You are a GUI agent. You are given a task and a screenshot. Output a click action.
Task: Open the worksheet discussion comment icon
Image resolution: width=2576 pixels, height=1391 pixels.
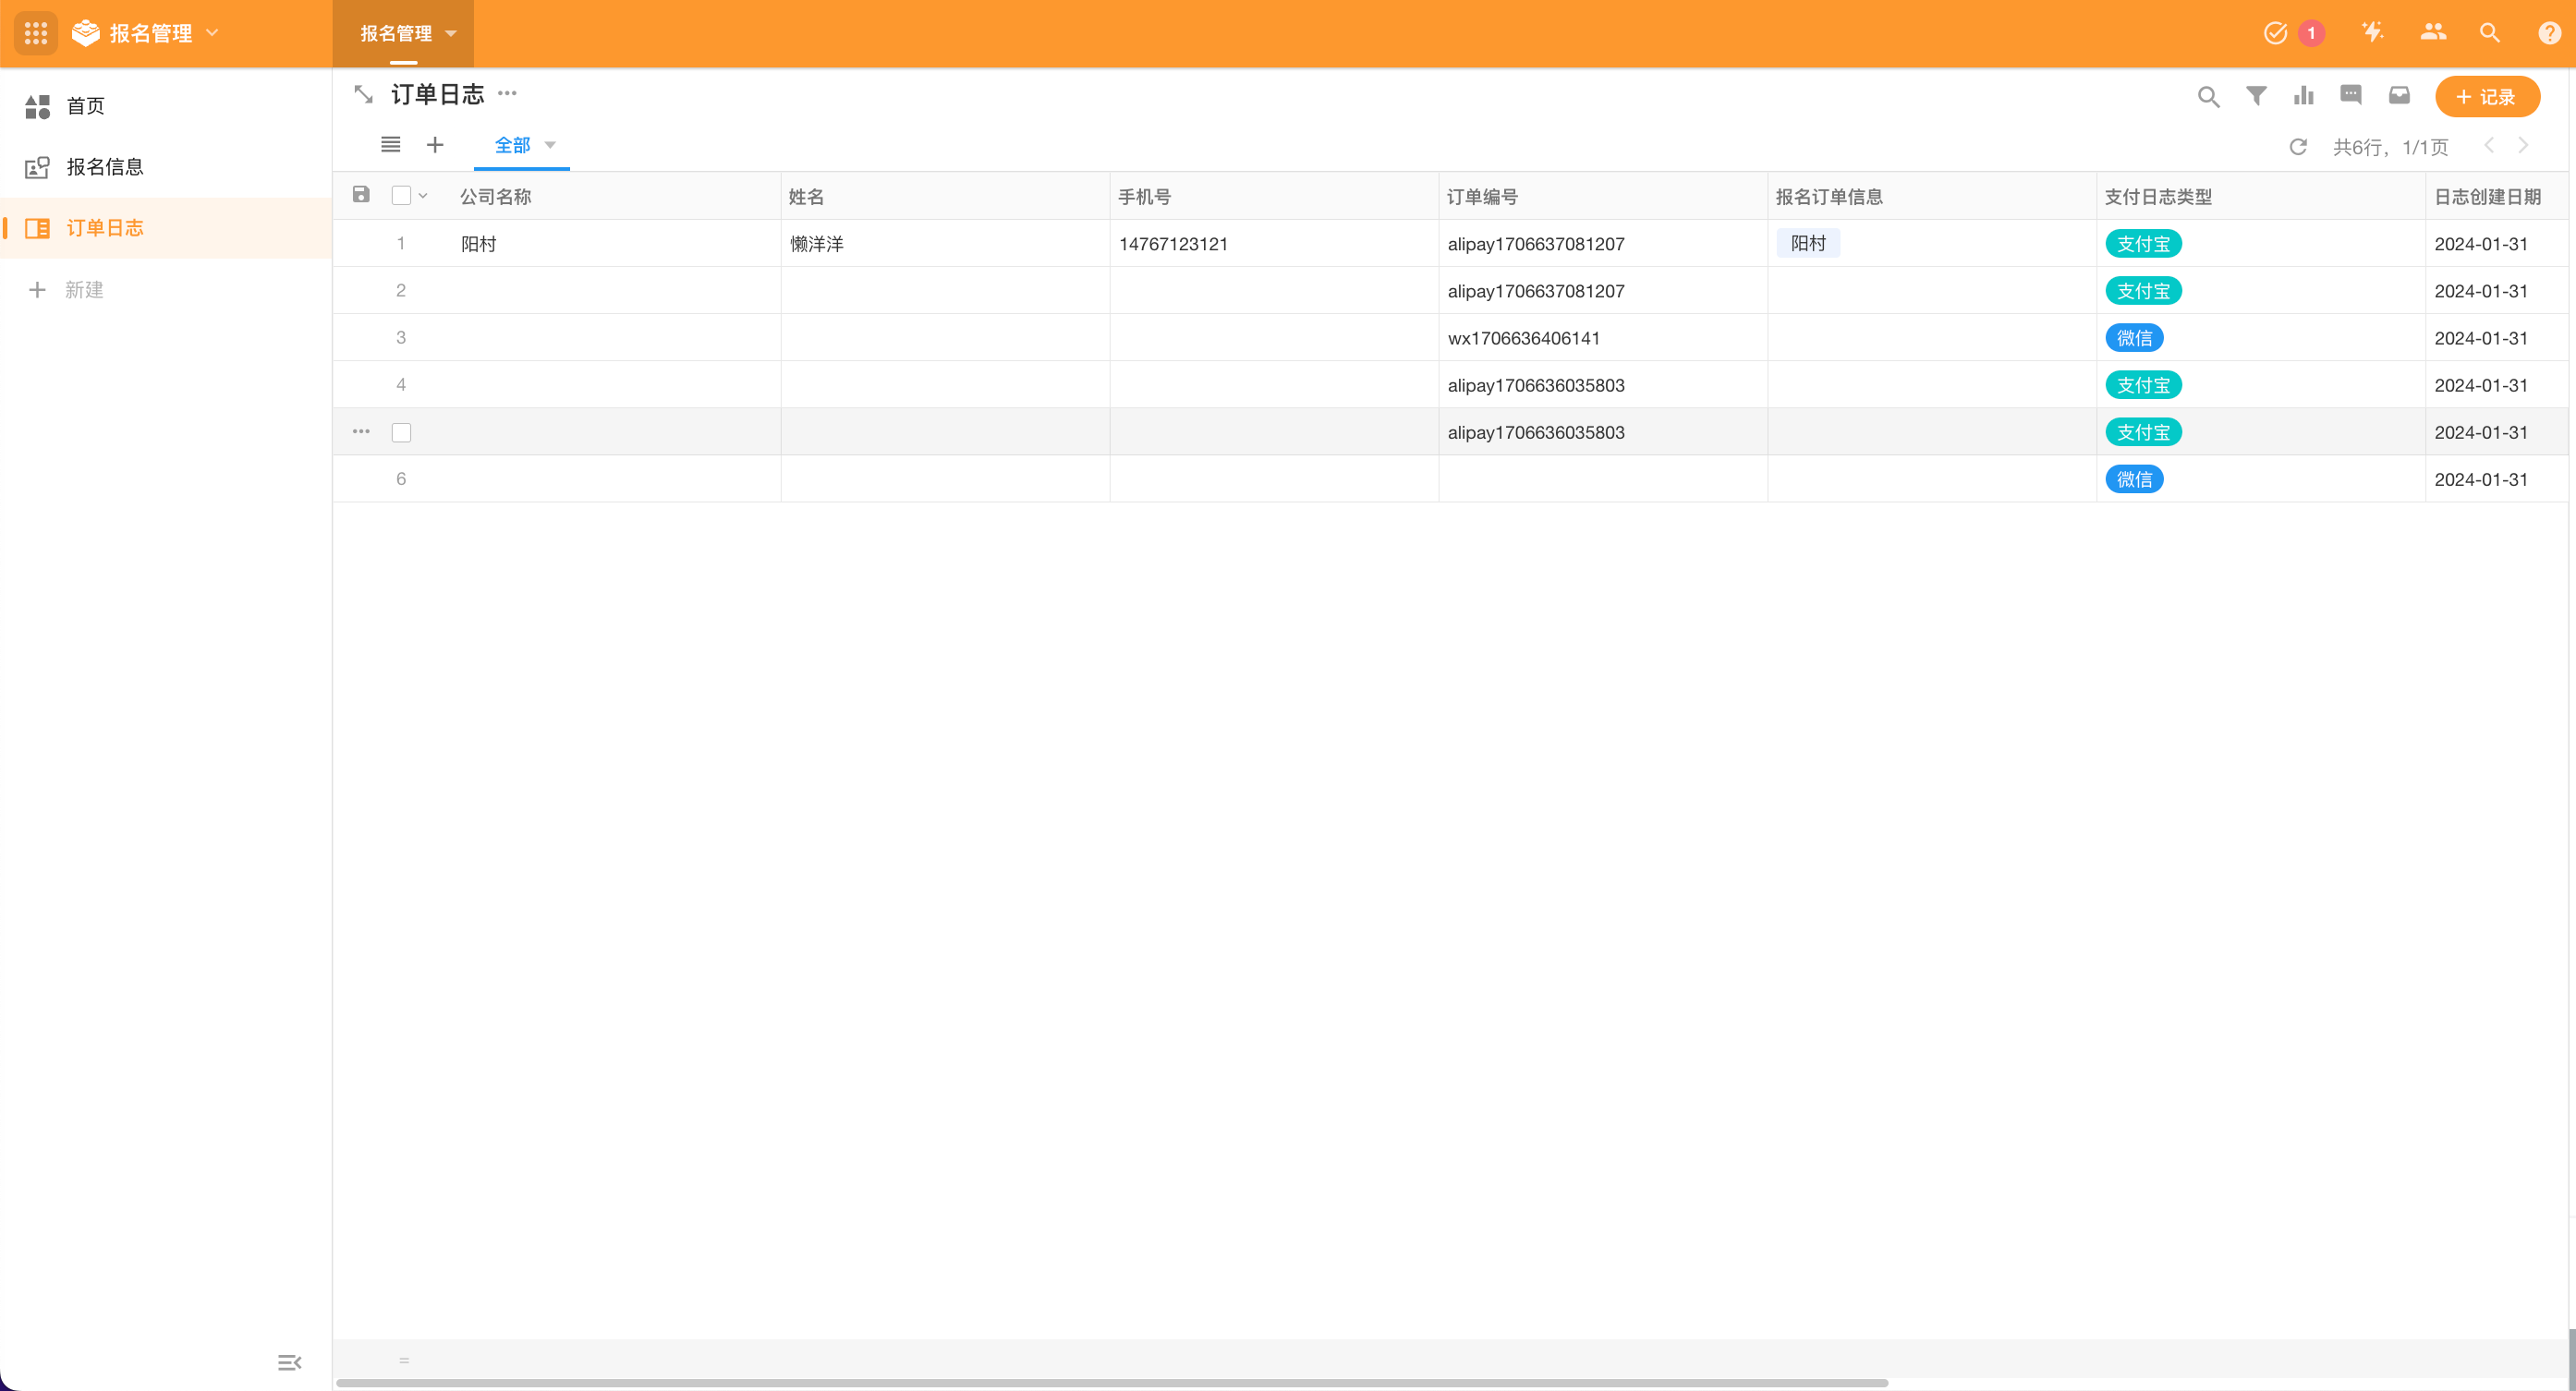tap(2351, 95)
